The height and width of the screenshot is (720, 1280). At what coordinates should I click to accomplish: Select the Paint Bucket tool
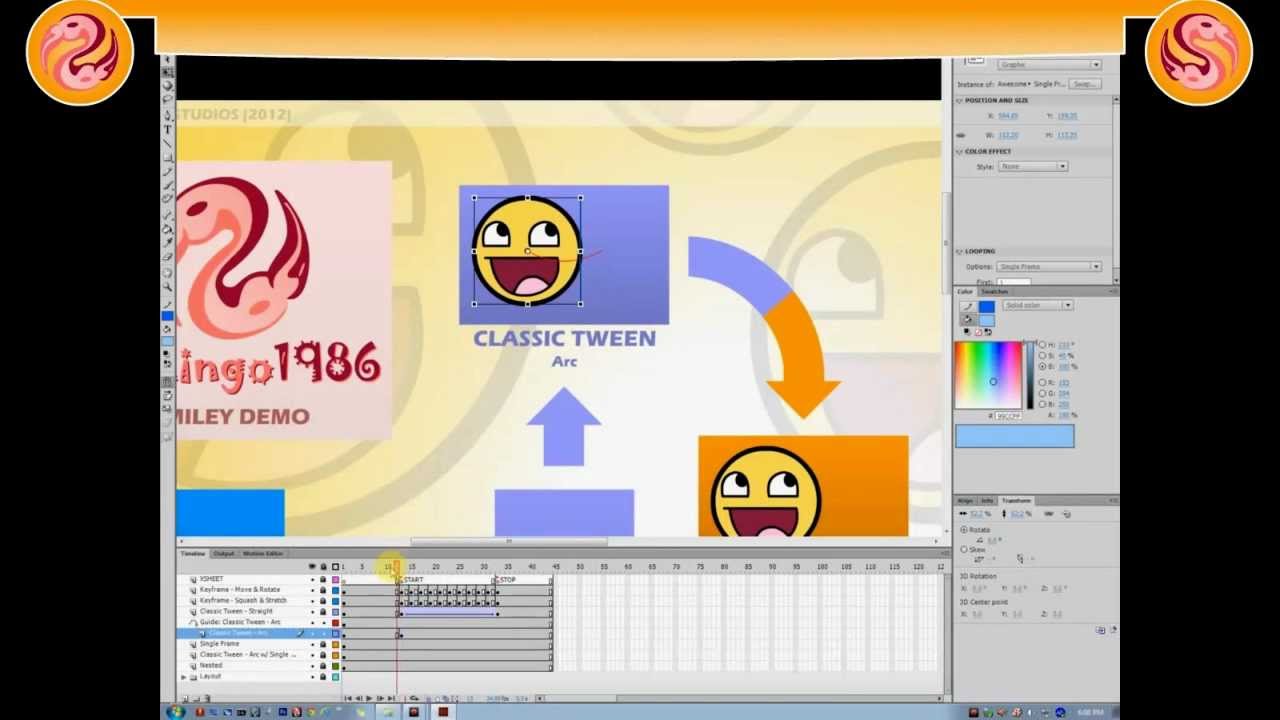pos(168,228)
